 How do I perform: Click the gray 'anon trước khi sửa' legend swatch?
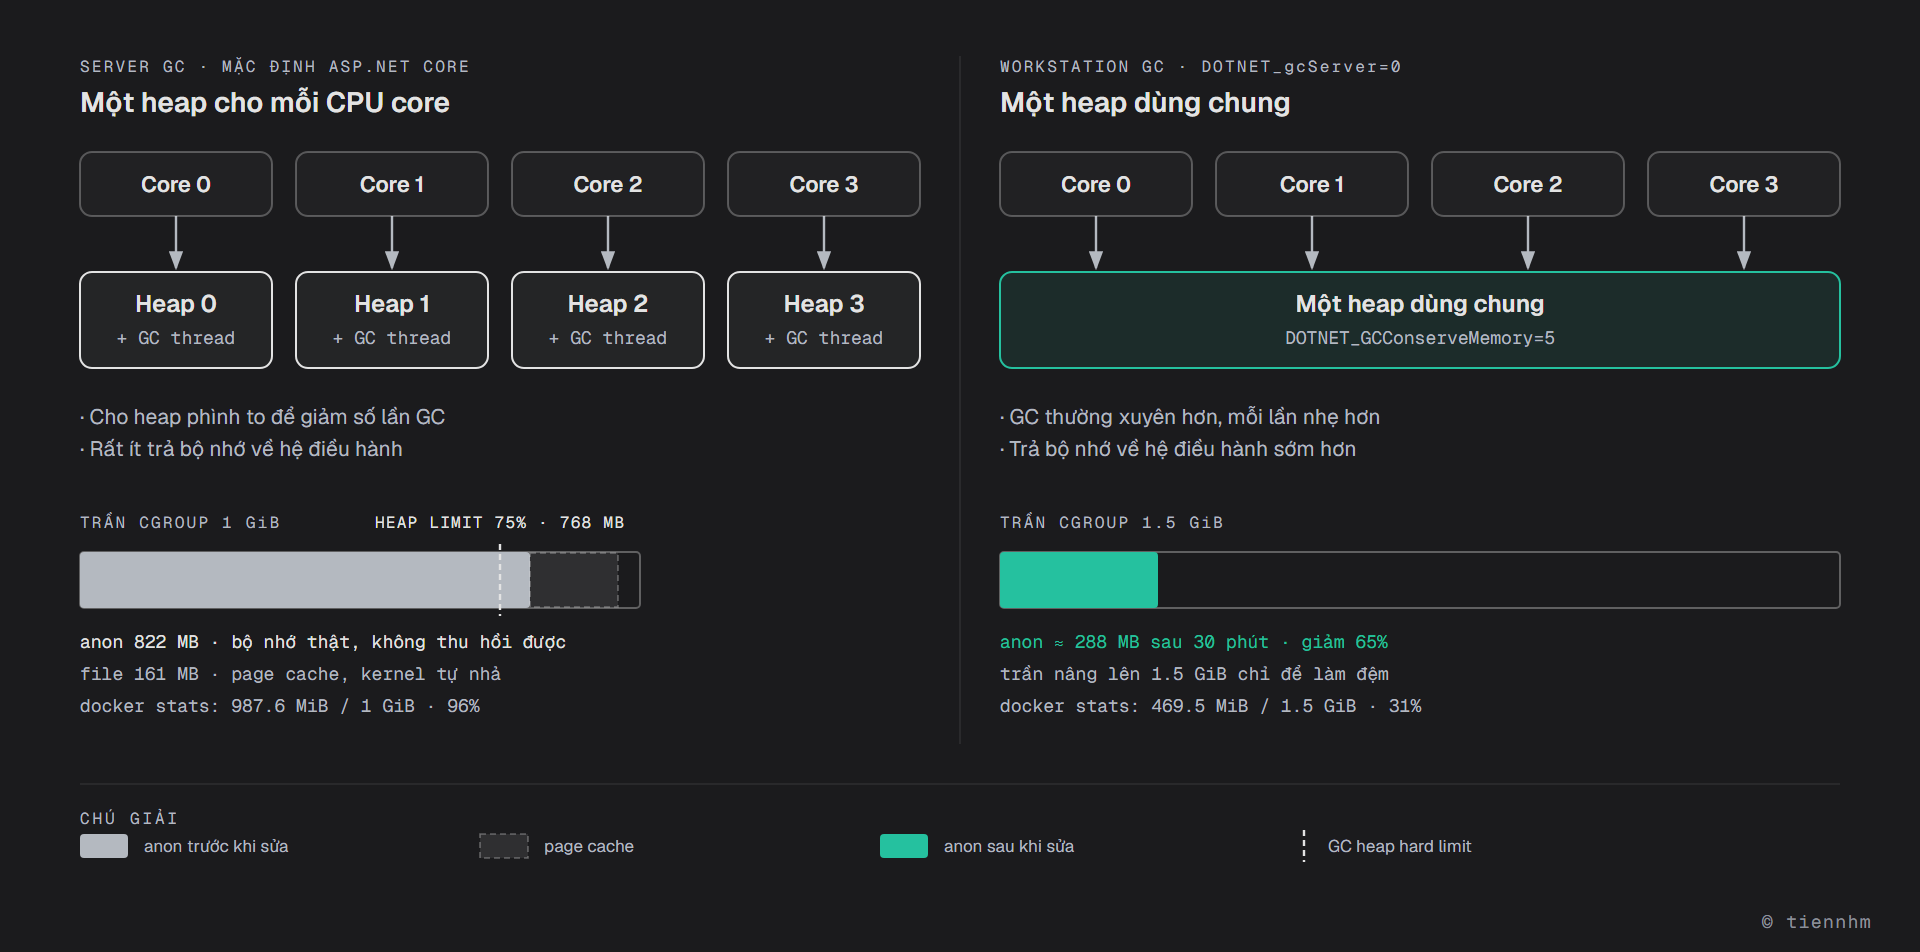tap(104, 846)
